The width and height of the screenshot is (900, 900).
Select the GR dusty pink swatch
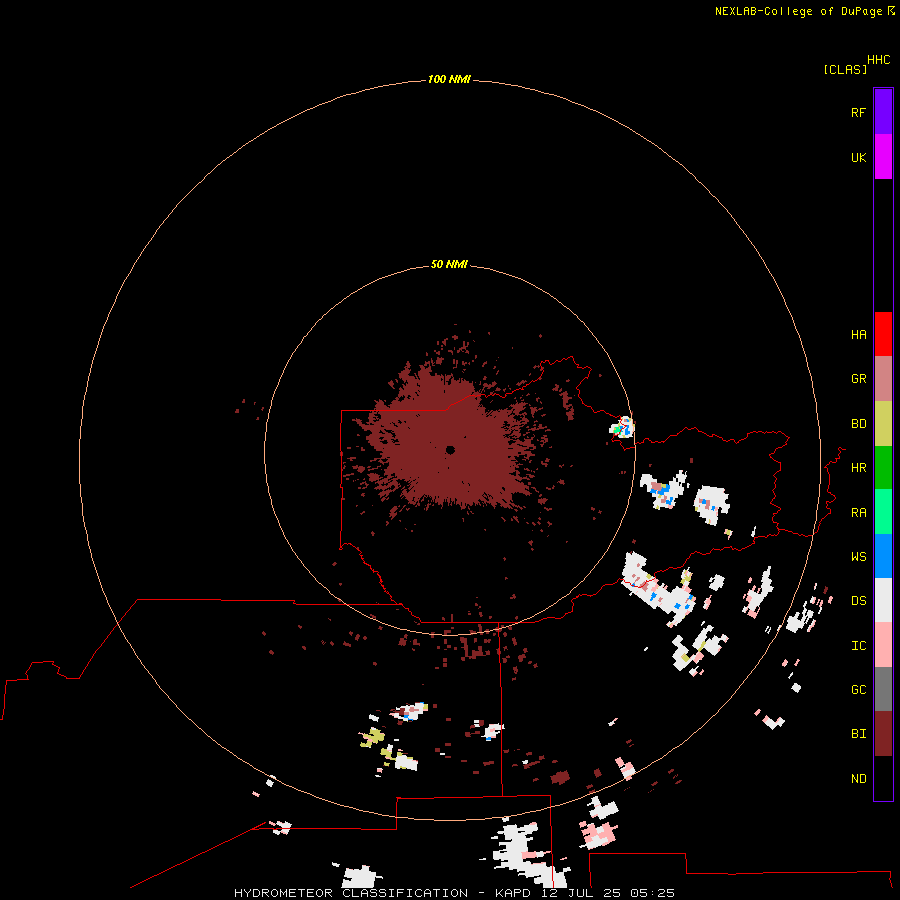883,378
